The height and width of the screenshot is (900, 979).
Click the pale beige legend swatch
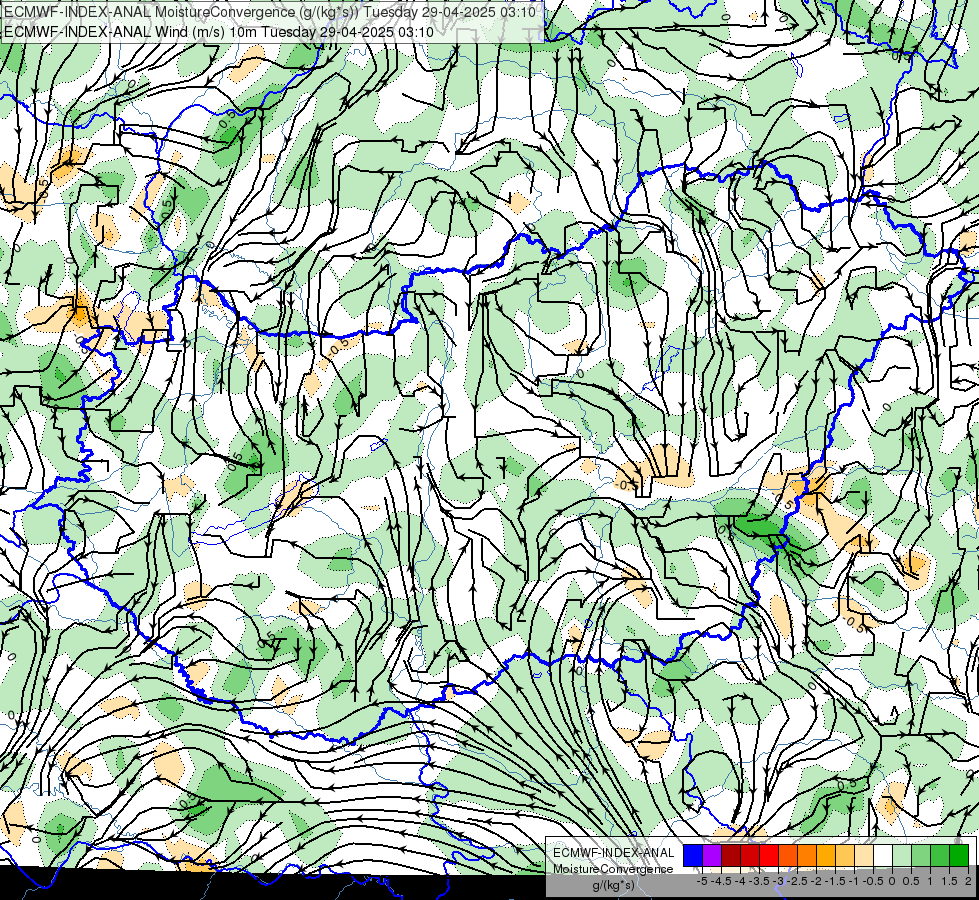coord(864,855)
